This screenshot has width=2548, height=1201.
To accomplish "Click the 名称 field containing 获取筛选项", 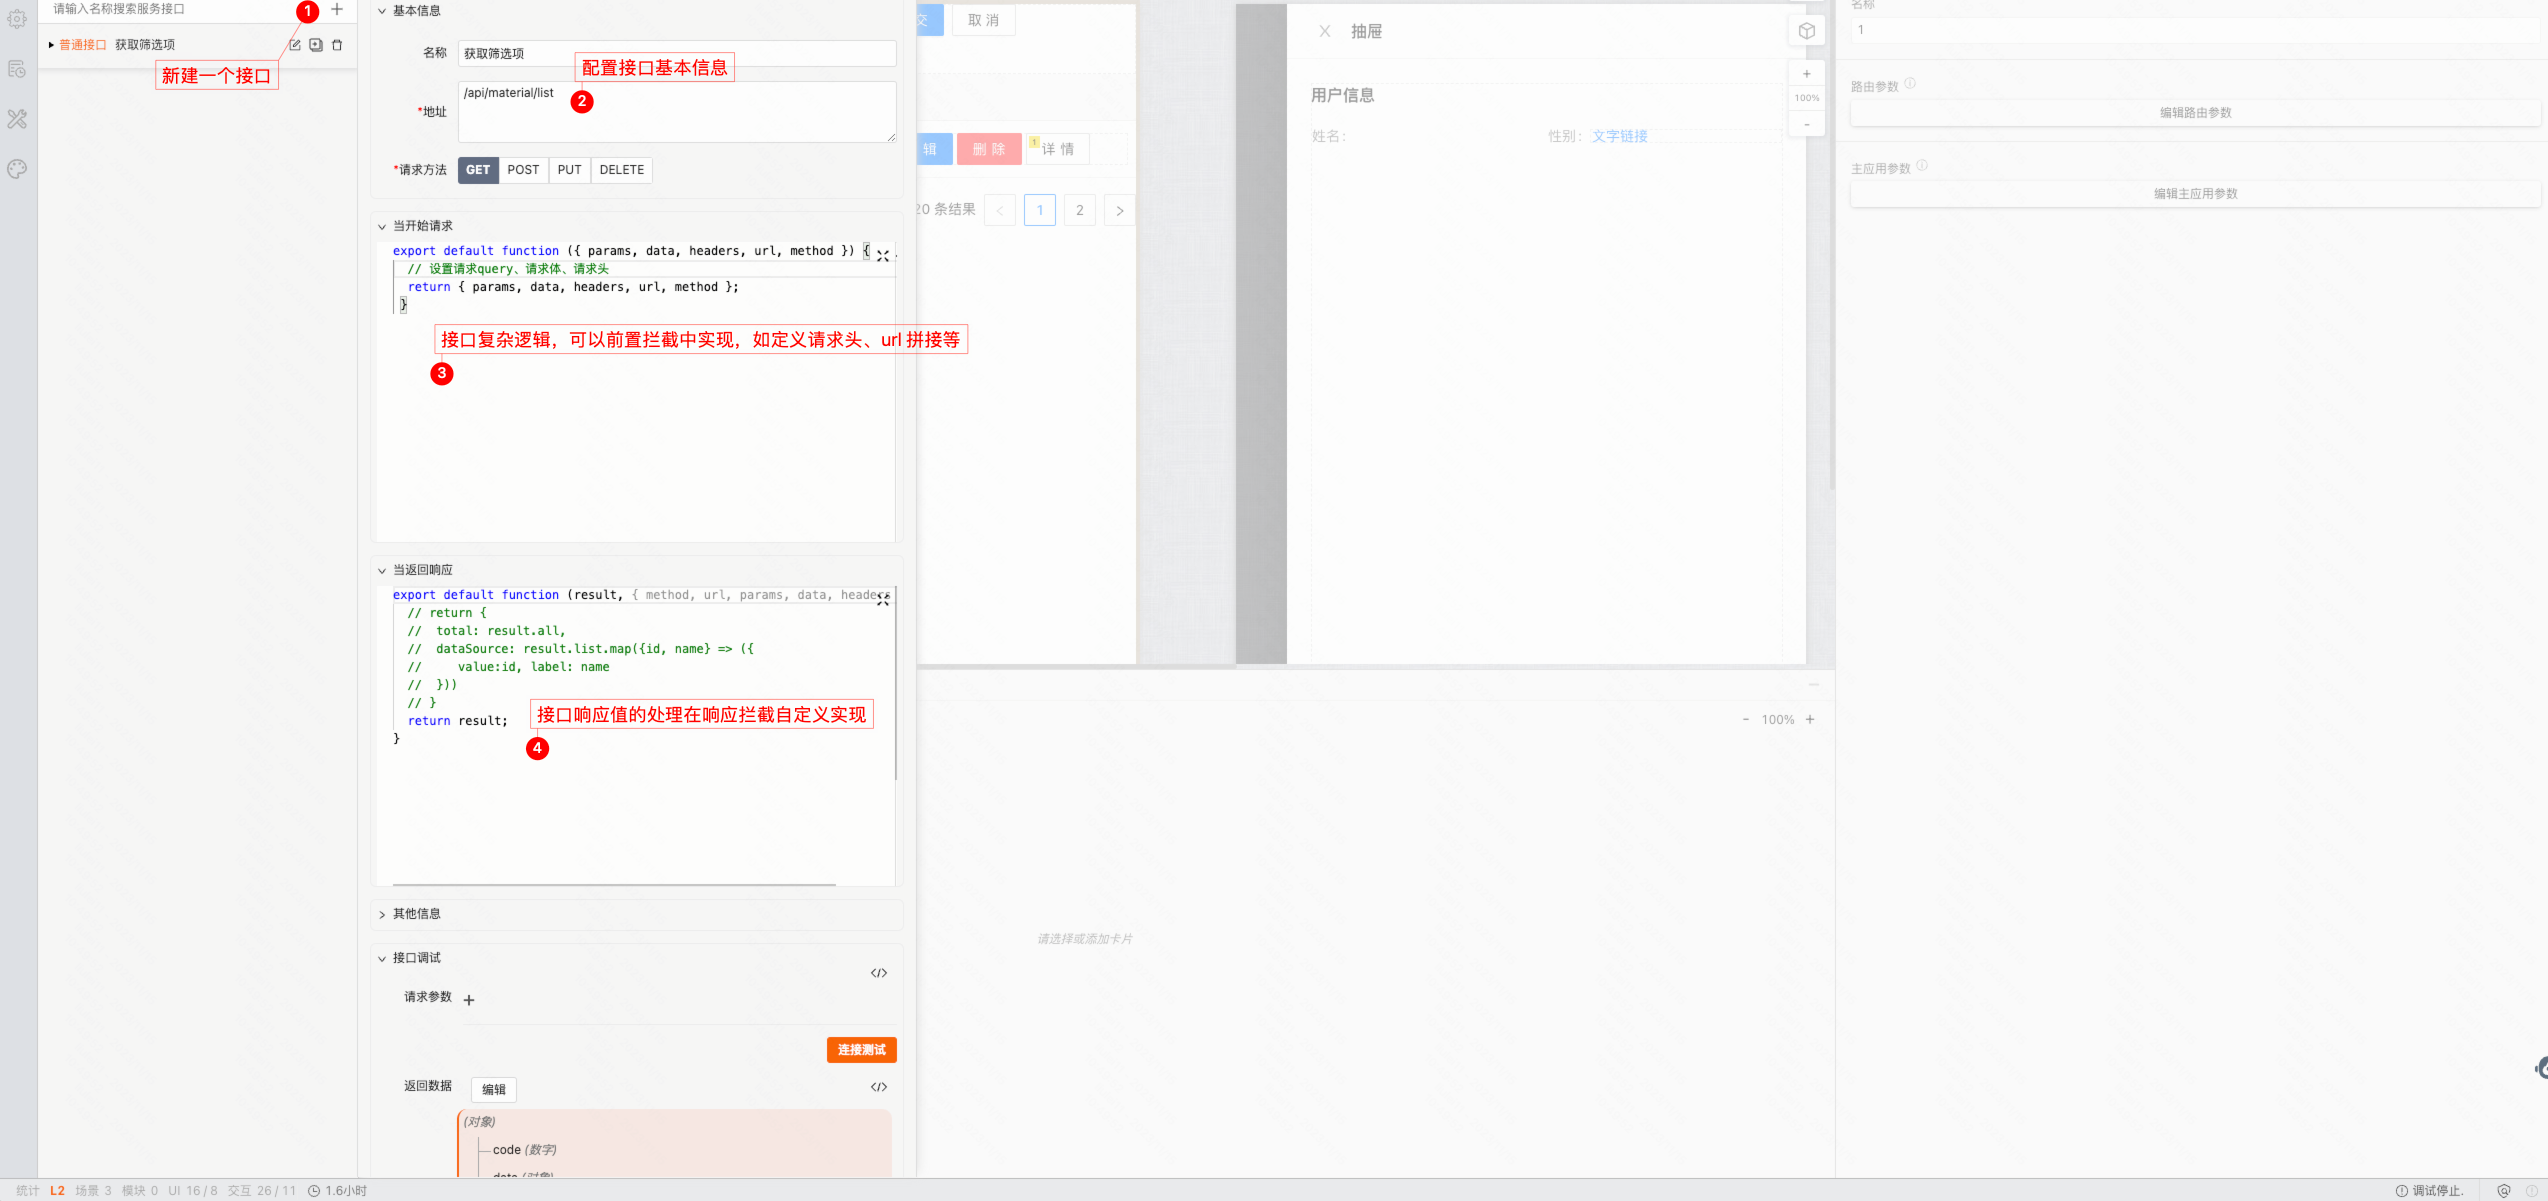I will [x=677, y=53].
